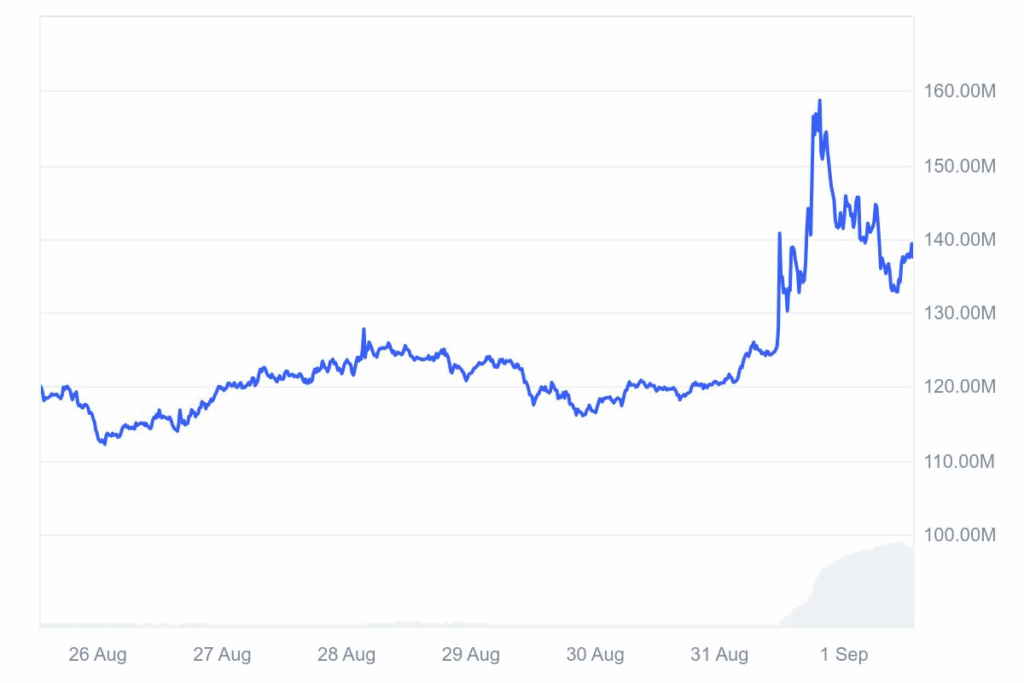This screenshot has width=1024, height=683.
Task: Select the 130.00M axis value
Action: point(959,313)
